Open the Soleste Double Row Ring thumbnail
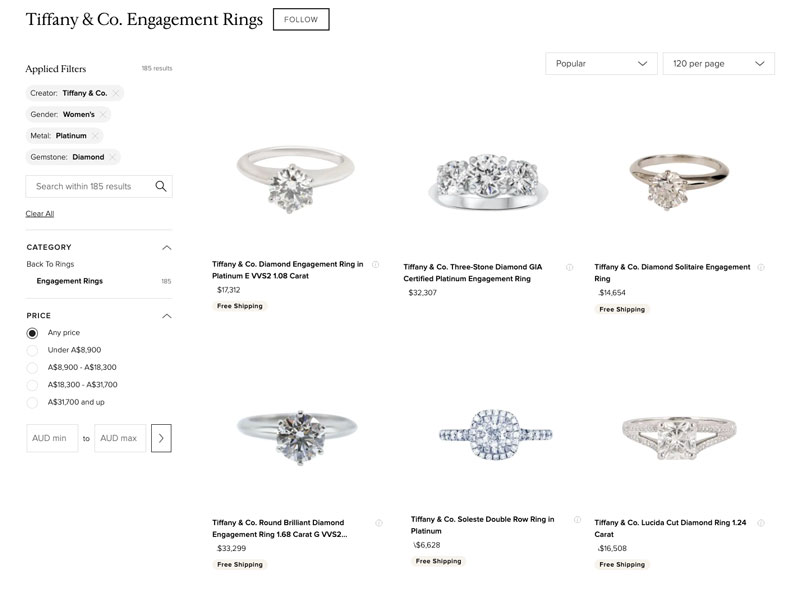 (x=495, y=434)
